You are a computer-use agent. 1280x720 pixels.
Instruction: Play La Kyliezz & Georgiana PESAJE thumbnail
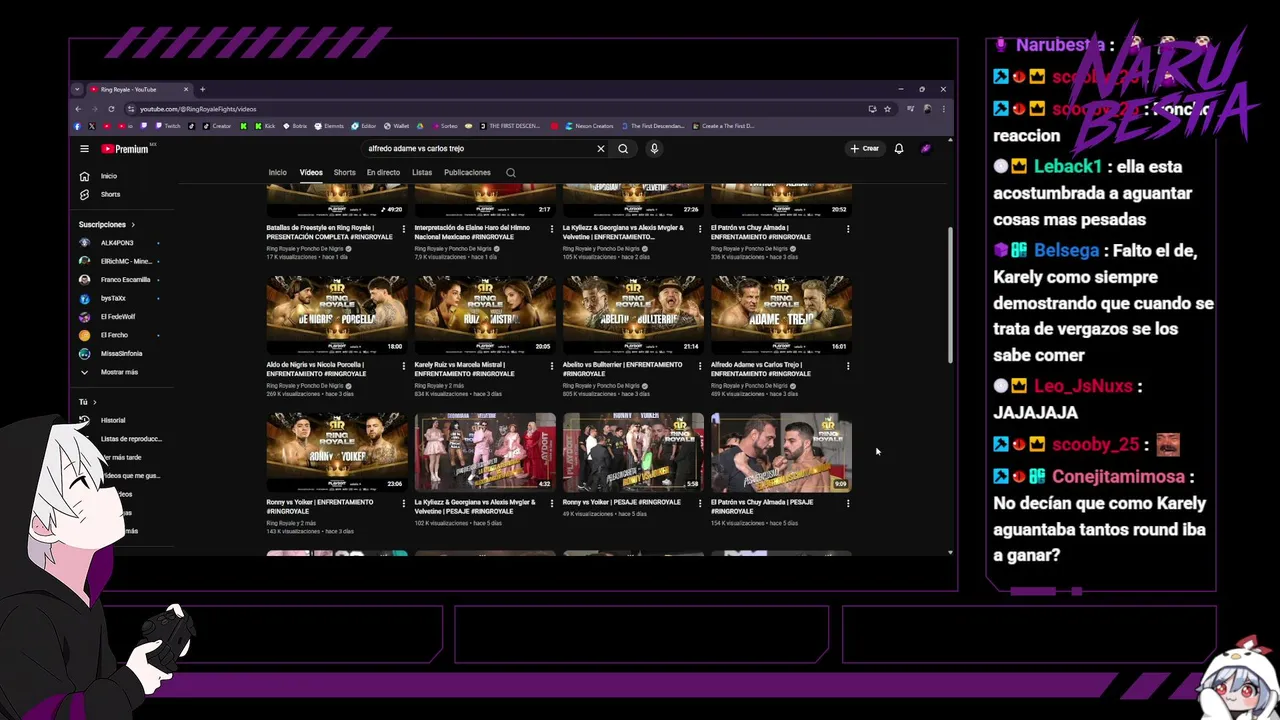485,452
